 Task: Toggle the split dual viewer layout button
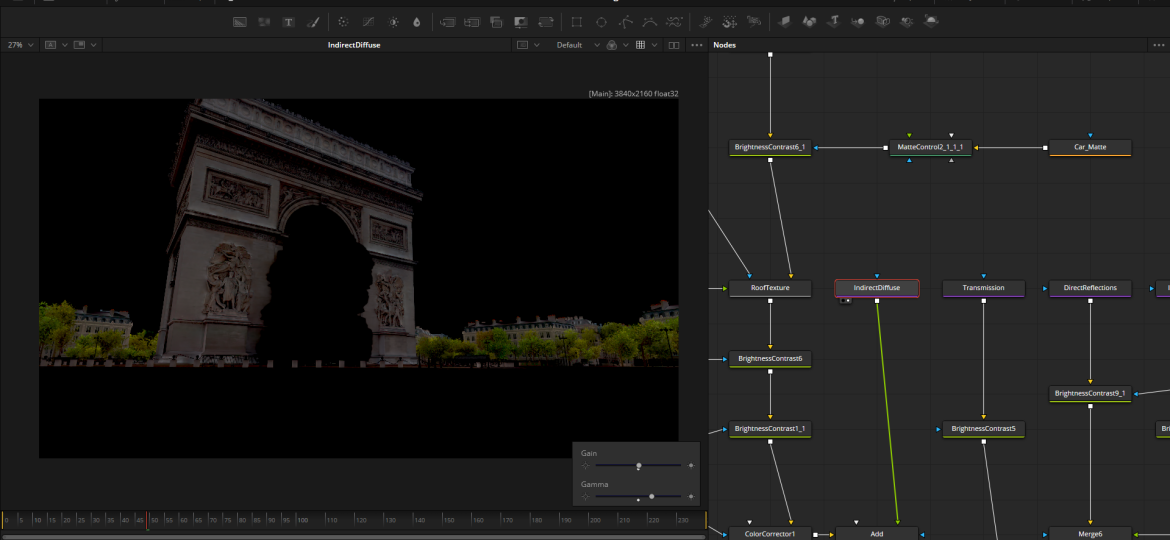[674, 45]
